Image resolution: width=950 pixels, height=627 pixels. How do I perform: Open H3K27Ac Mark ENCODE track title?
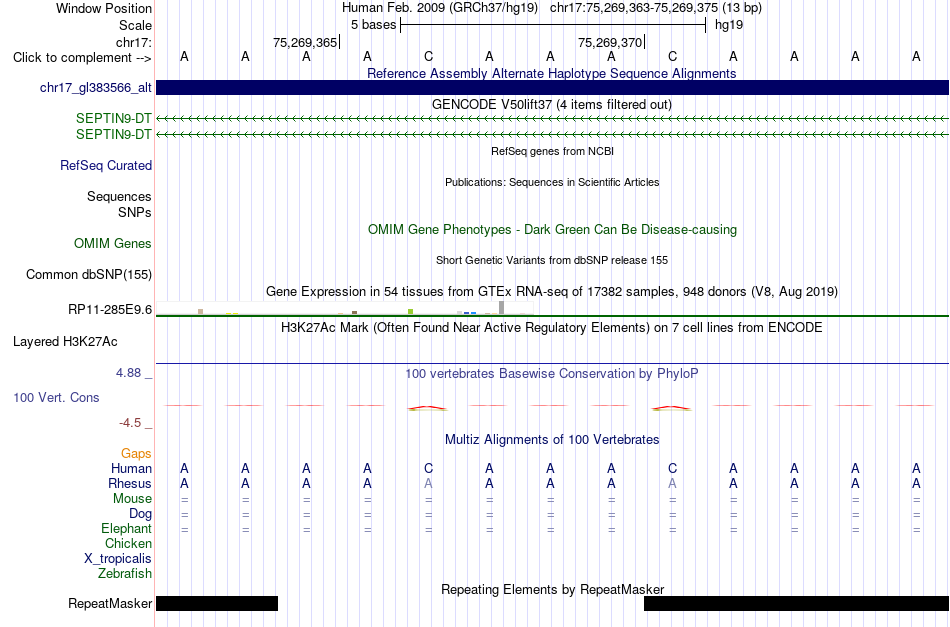(x=552, y=328)
